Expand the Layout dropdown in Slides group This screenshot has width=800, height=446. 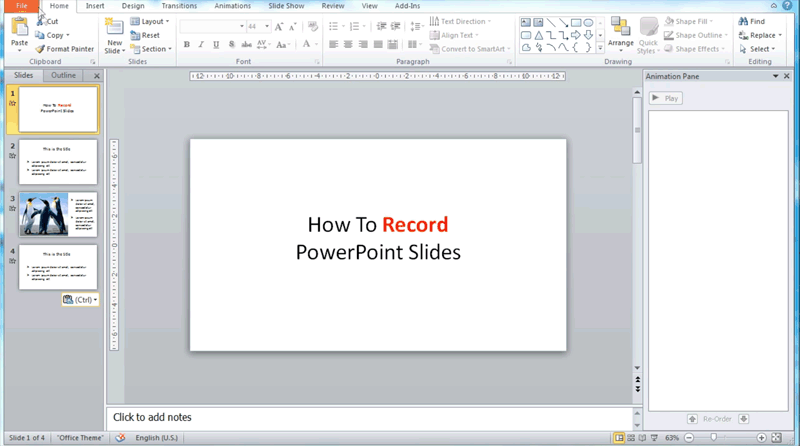150,21
